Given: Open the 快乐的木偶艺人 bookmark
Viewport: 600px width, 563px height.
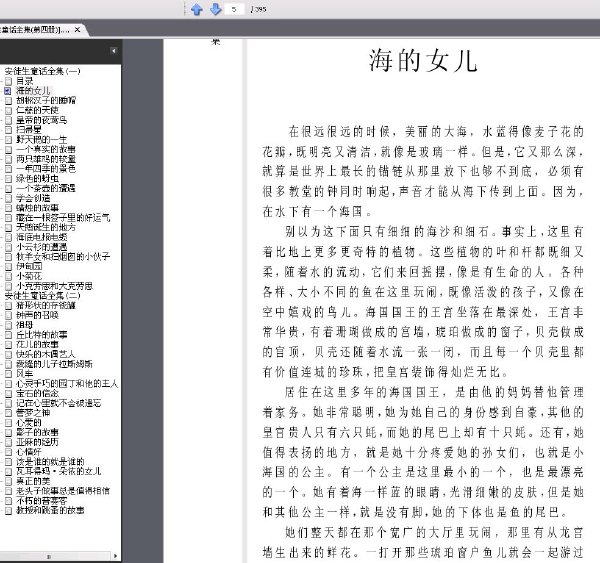Looking at the screenshot, I should (46, 354).
